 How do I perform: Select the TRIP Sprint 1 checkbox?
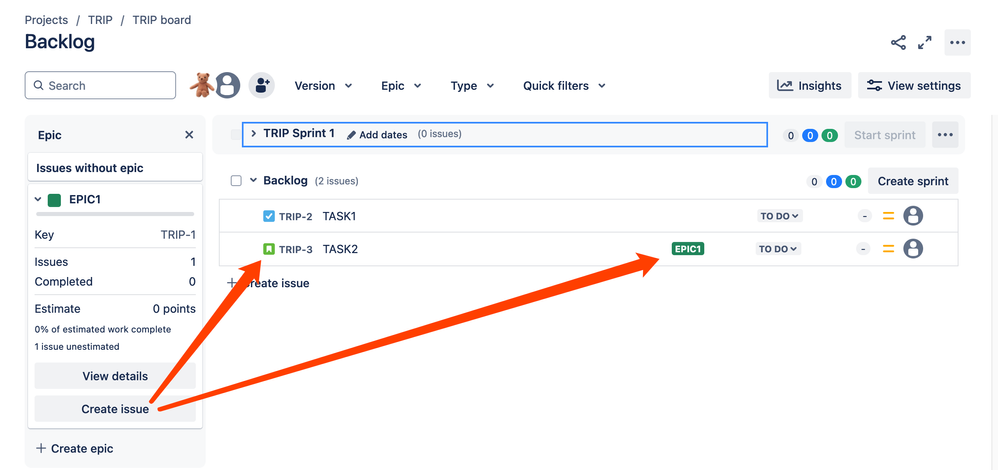coord(236,134)
